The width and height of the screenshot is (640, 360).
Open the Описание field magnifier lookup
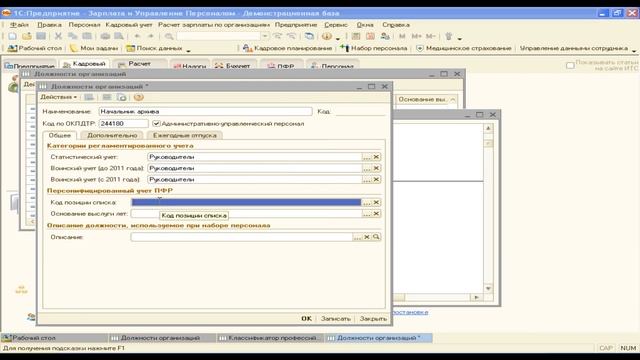coord(376,237)
